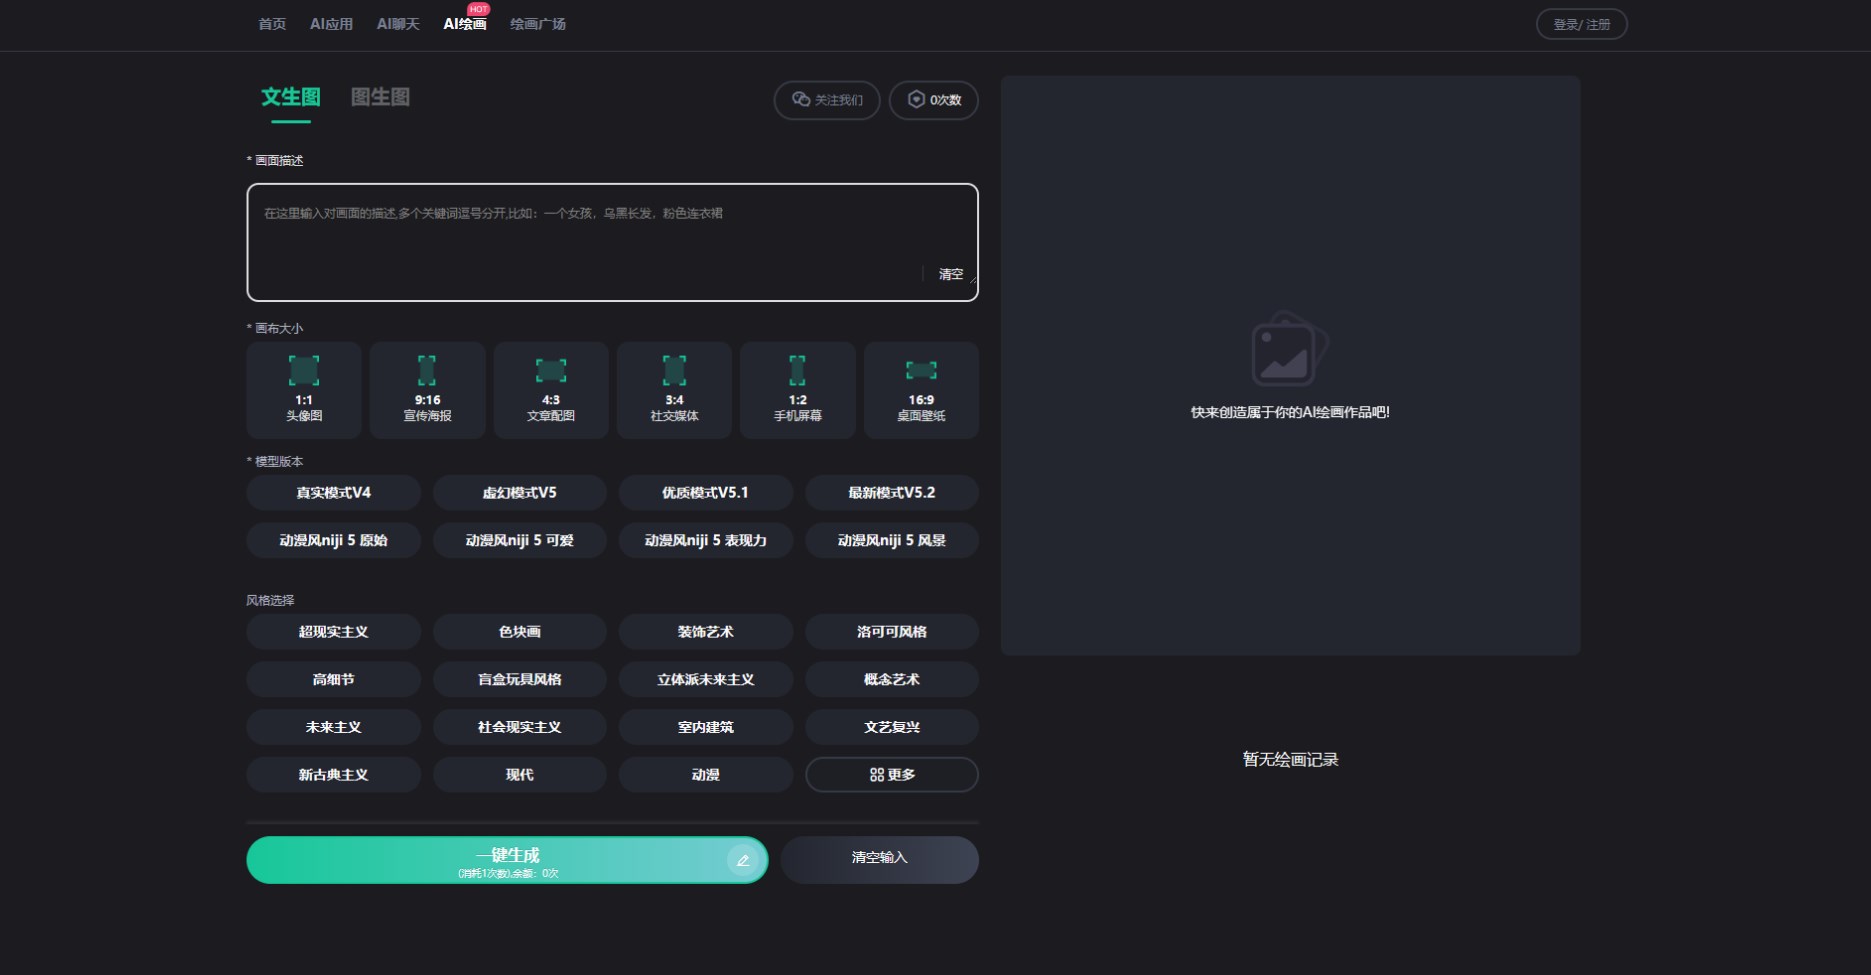Click the 暂无绘画记录 text
Image resolution: width=1871 pixels, height=975 pixels.
[x=1290, y=760]
